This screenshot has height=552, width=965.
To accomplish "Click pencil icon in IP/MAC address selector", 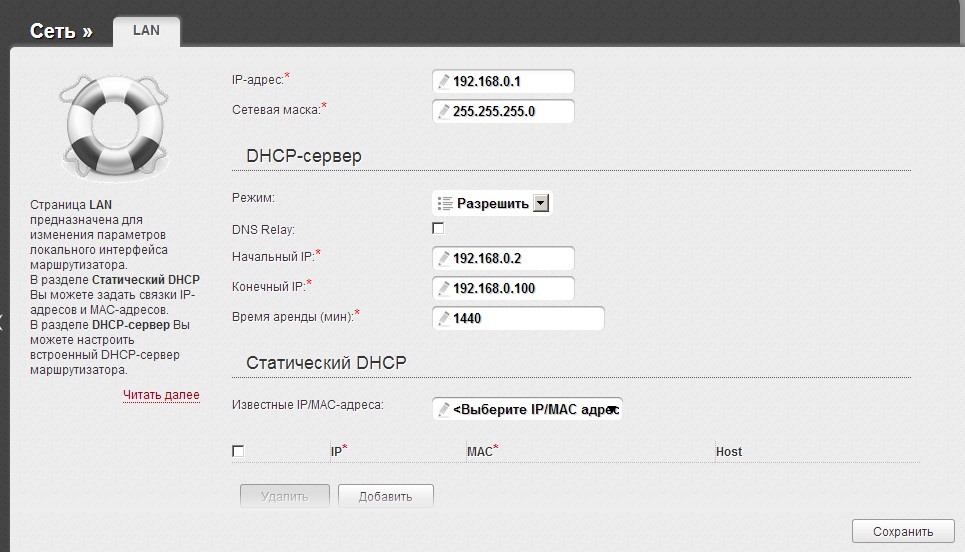I will click(x=443, y=409).
